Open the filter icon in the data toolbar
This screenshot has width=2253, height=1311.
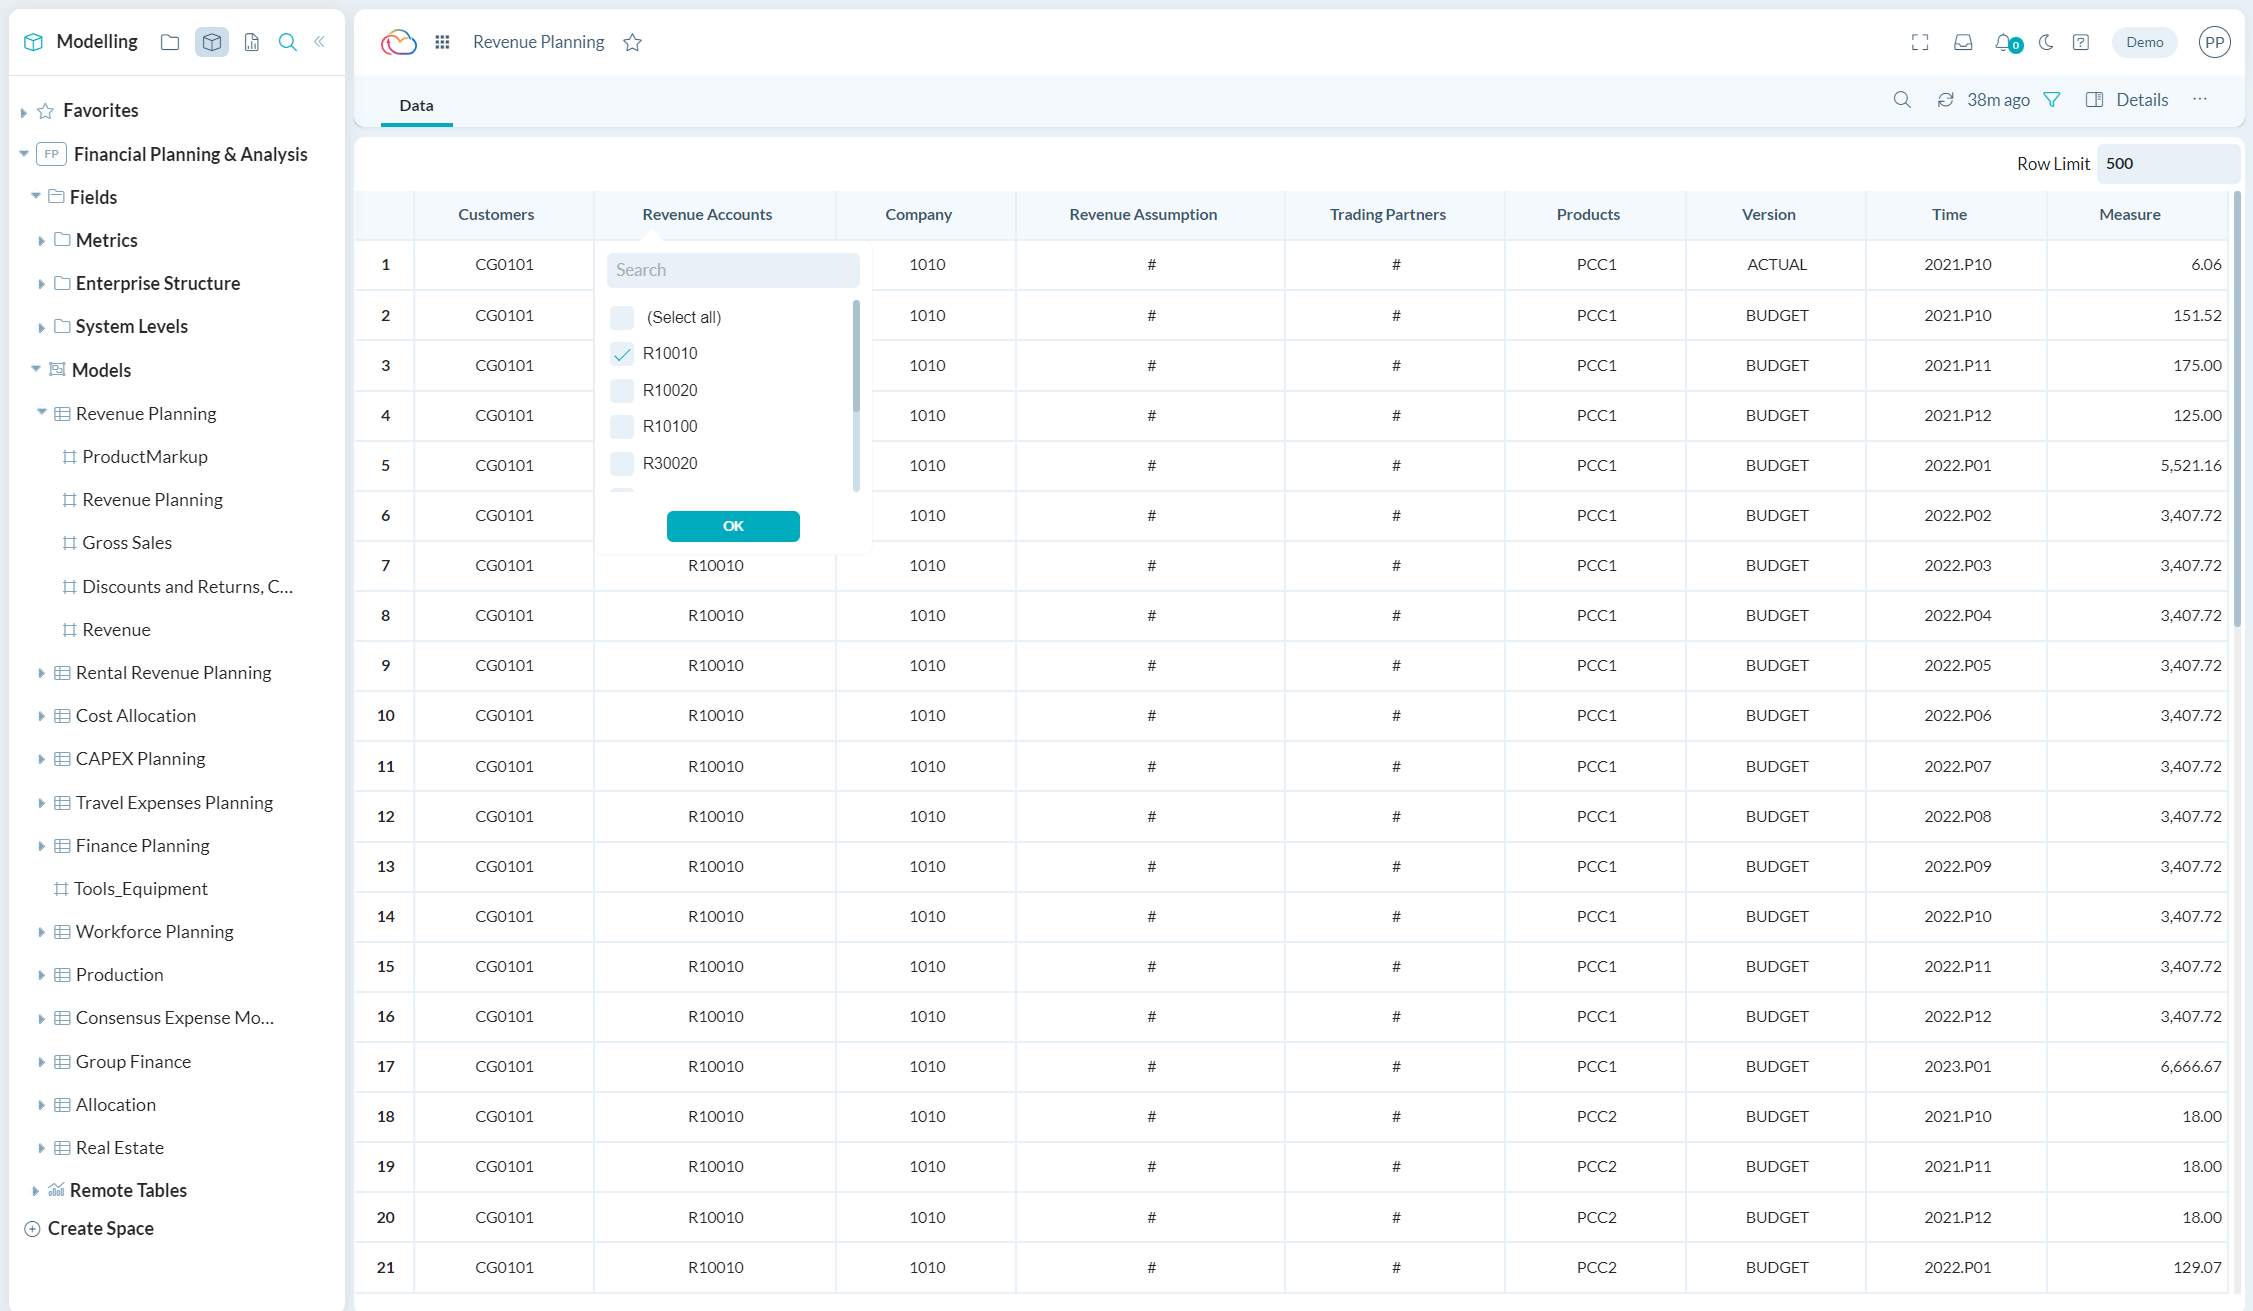[x=2052, y=100]
